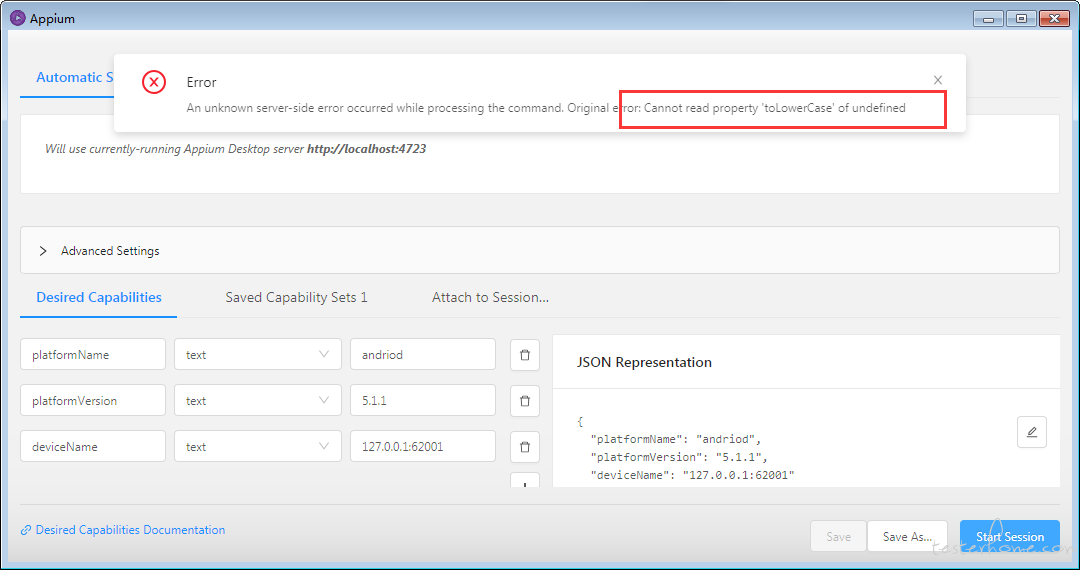Open type dropdown for platformName

258,355
